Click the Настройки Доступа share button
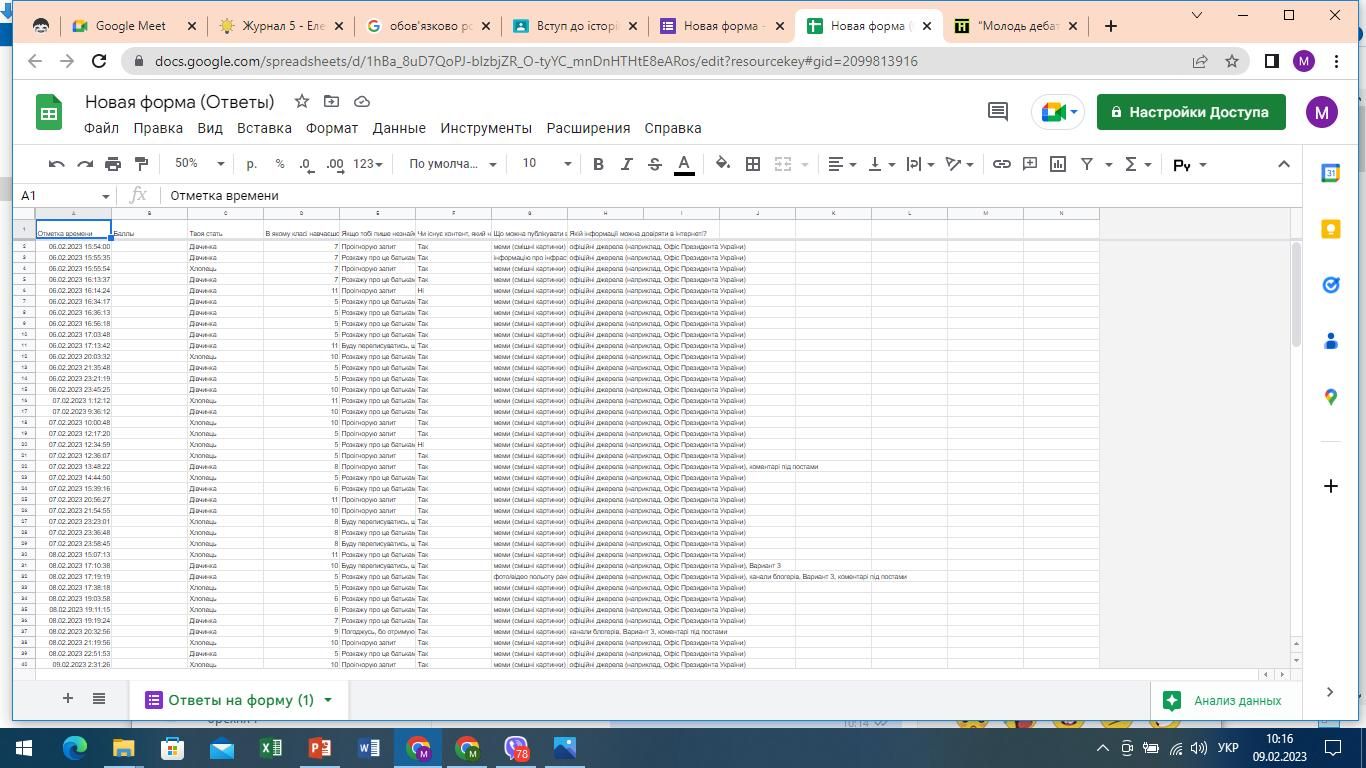The image size is (1366, 768). tap(1190, 112)
